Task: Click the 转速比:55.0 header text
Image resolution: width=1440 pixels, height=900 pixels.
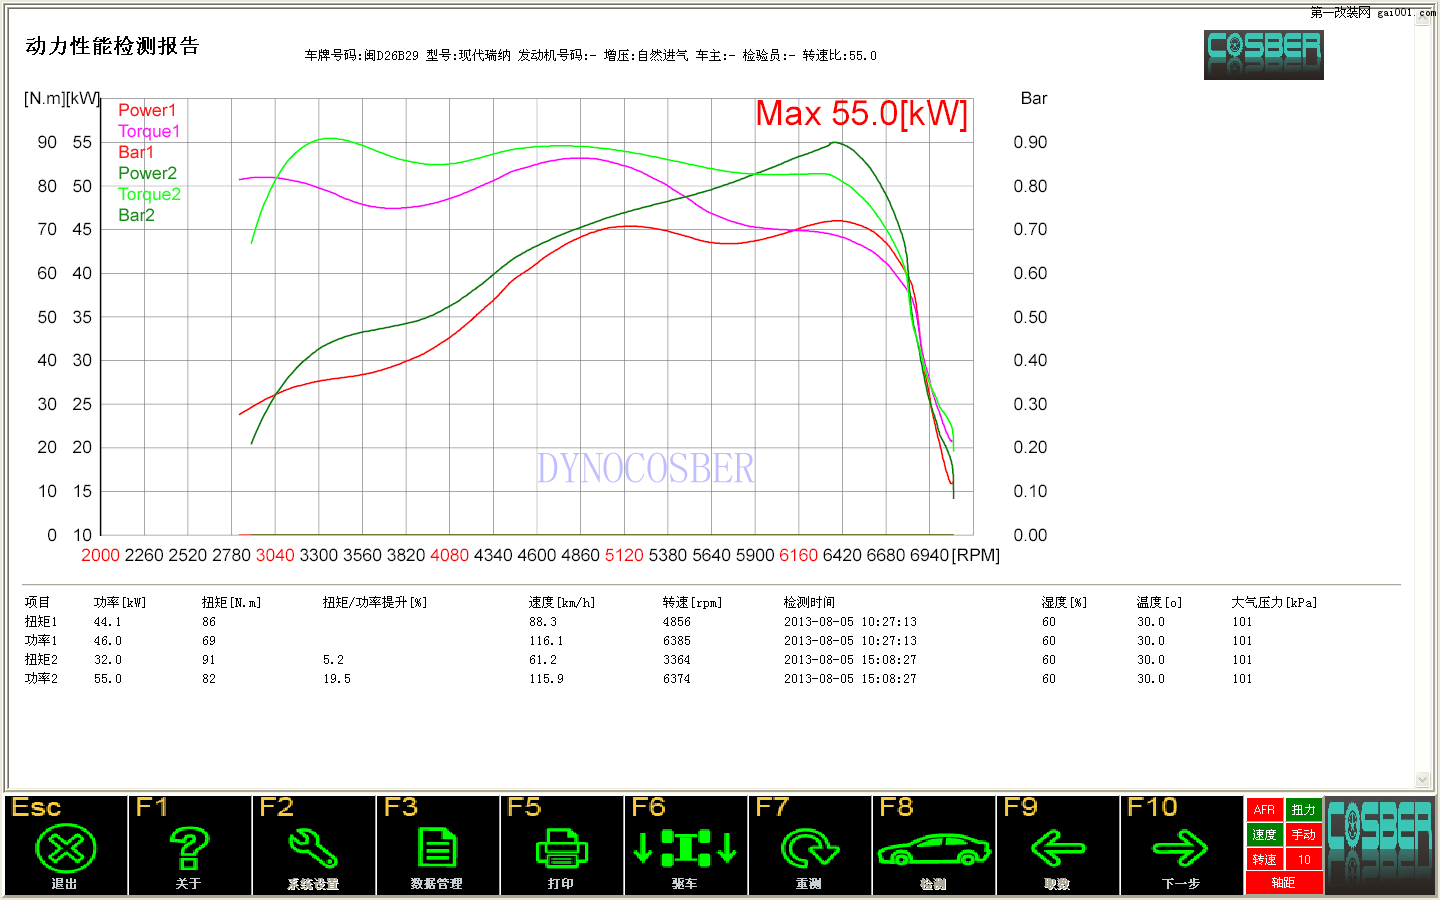Action: [839, 56]
